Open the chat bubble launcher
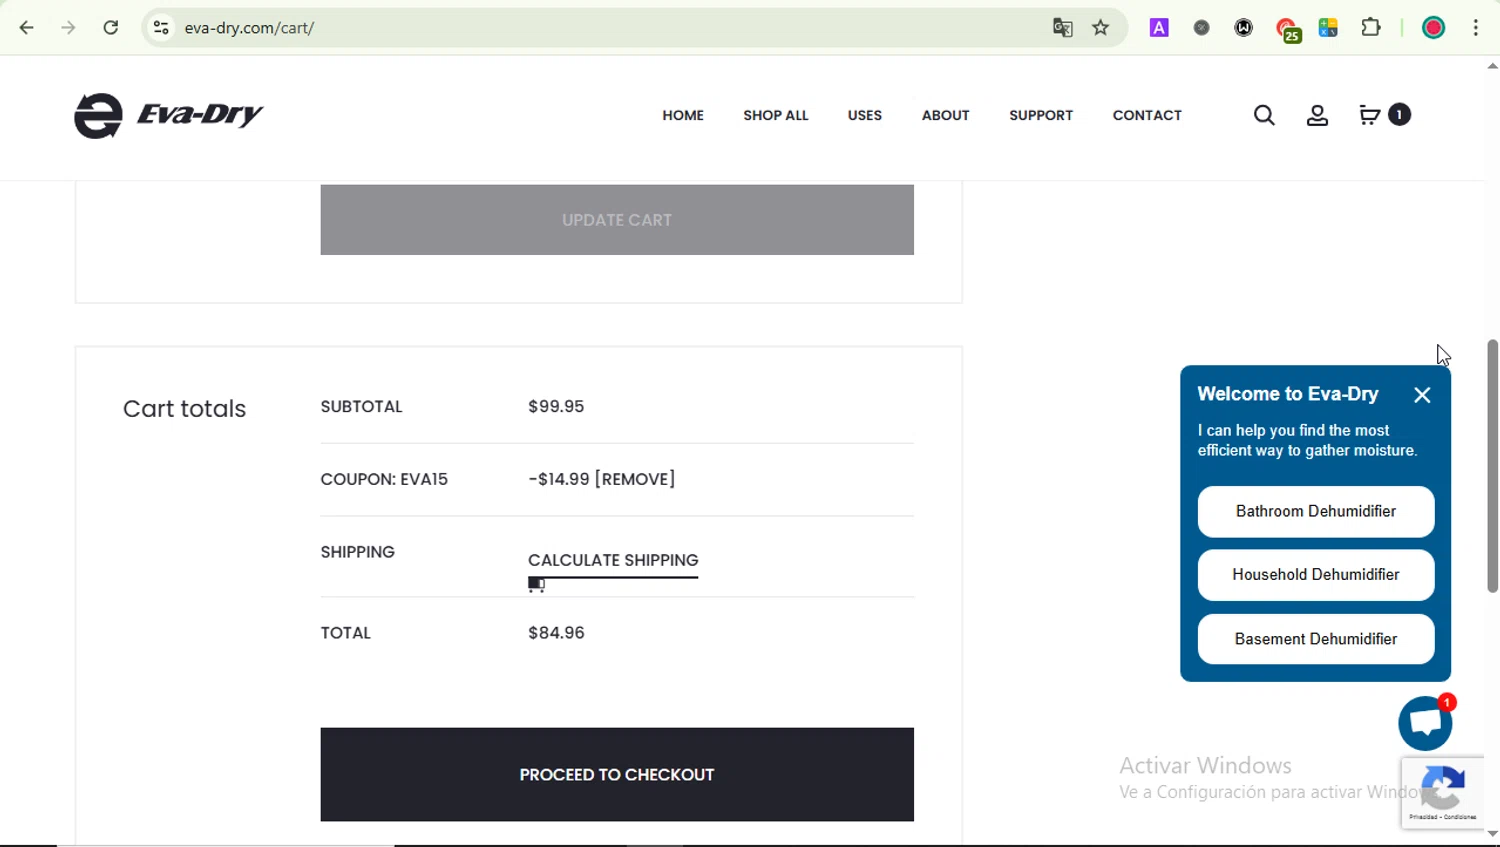The width and height of the screenshot is (1500, 847). coord(1425,723)
